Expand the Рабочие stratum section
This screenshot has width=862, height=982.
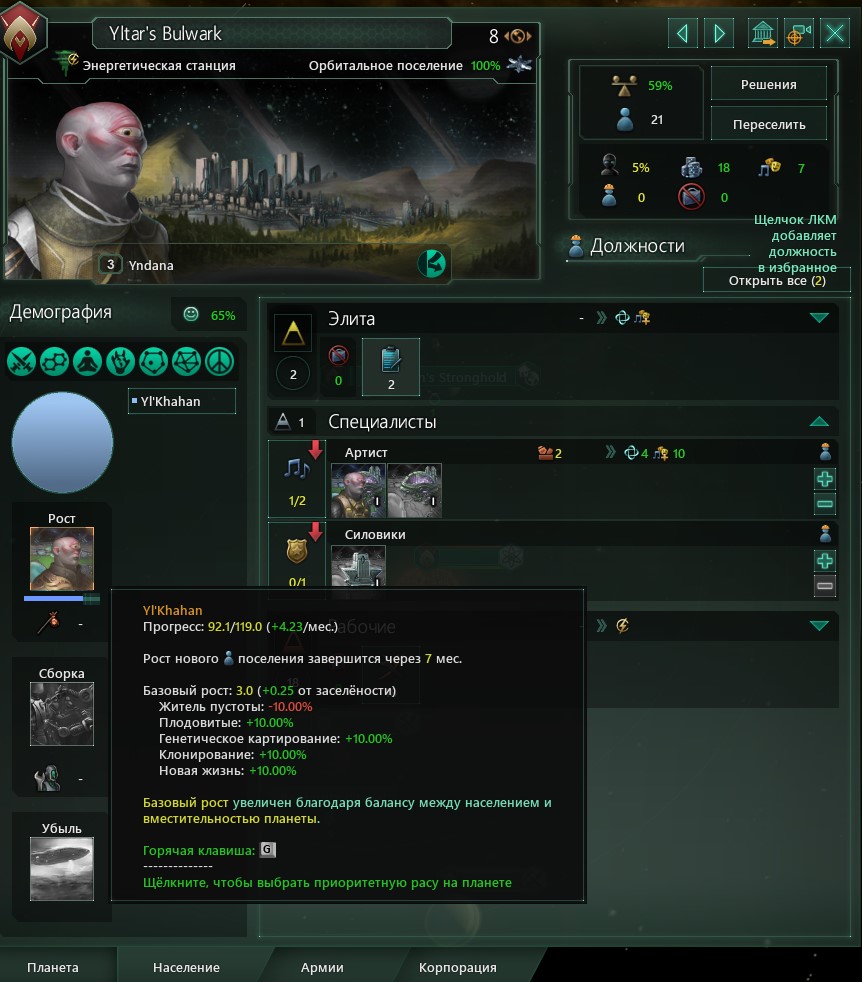[819, 625]
